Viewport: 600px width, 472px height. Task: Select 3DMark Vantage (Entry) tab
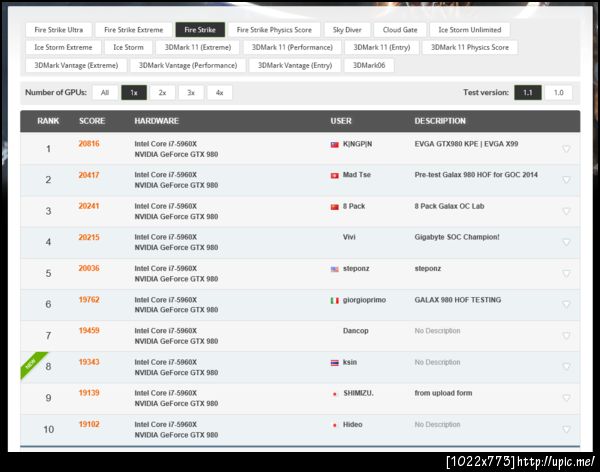click(295, 65)
